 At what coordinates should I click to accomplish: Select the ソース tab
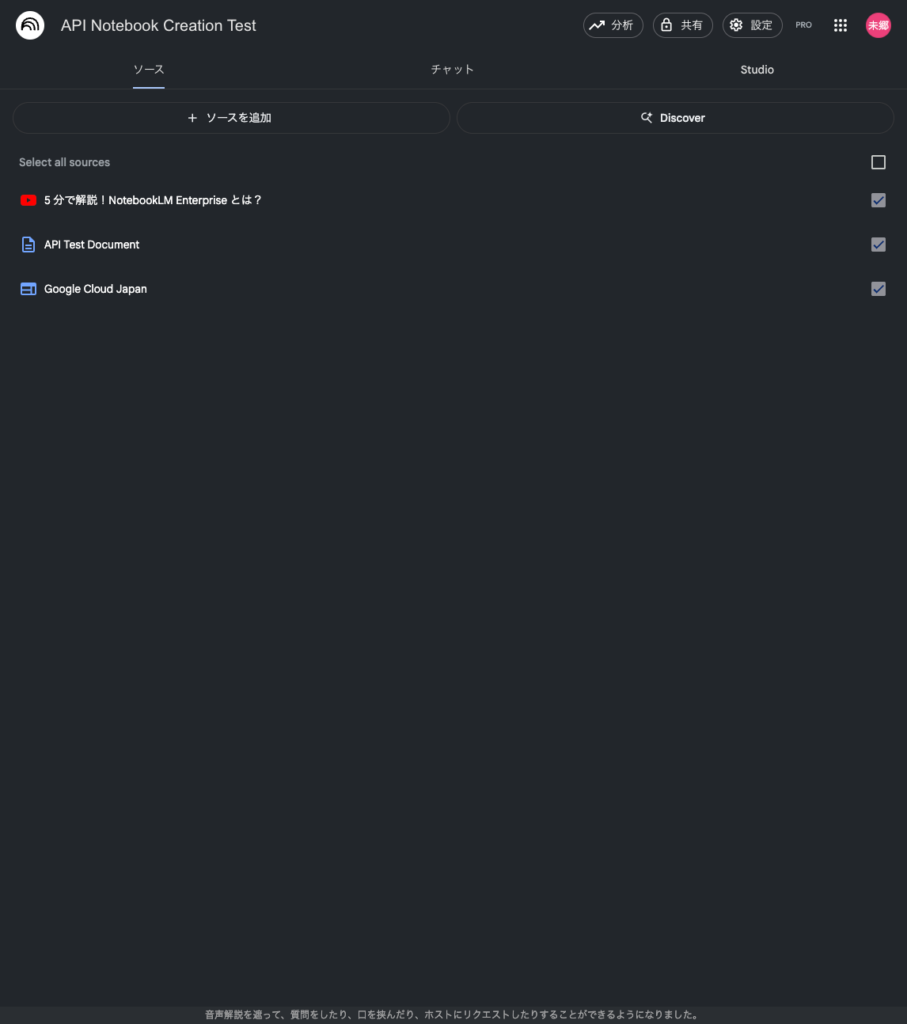pyautogui.click(x=148, y=70)
